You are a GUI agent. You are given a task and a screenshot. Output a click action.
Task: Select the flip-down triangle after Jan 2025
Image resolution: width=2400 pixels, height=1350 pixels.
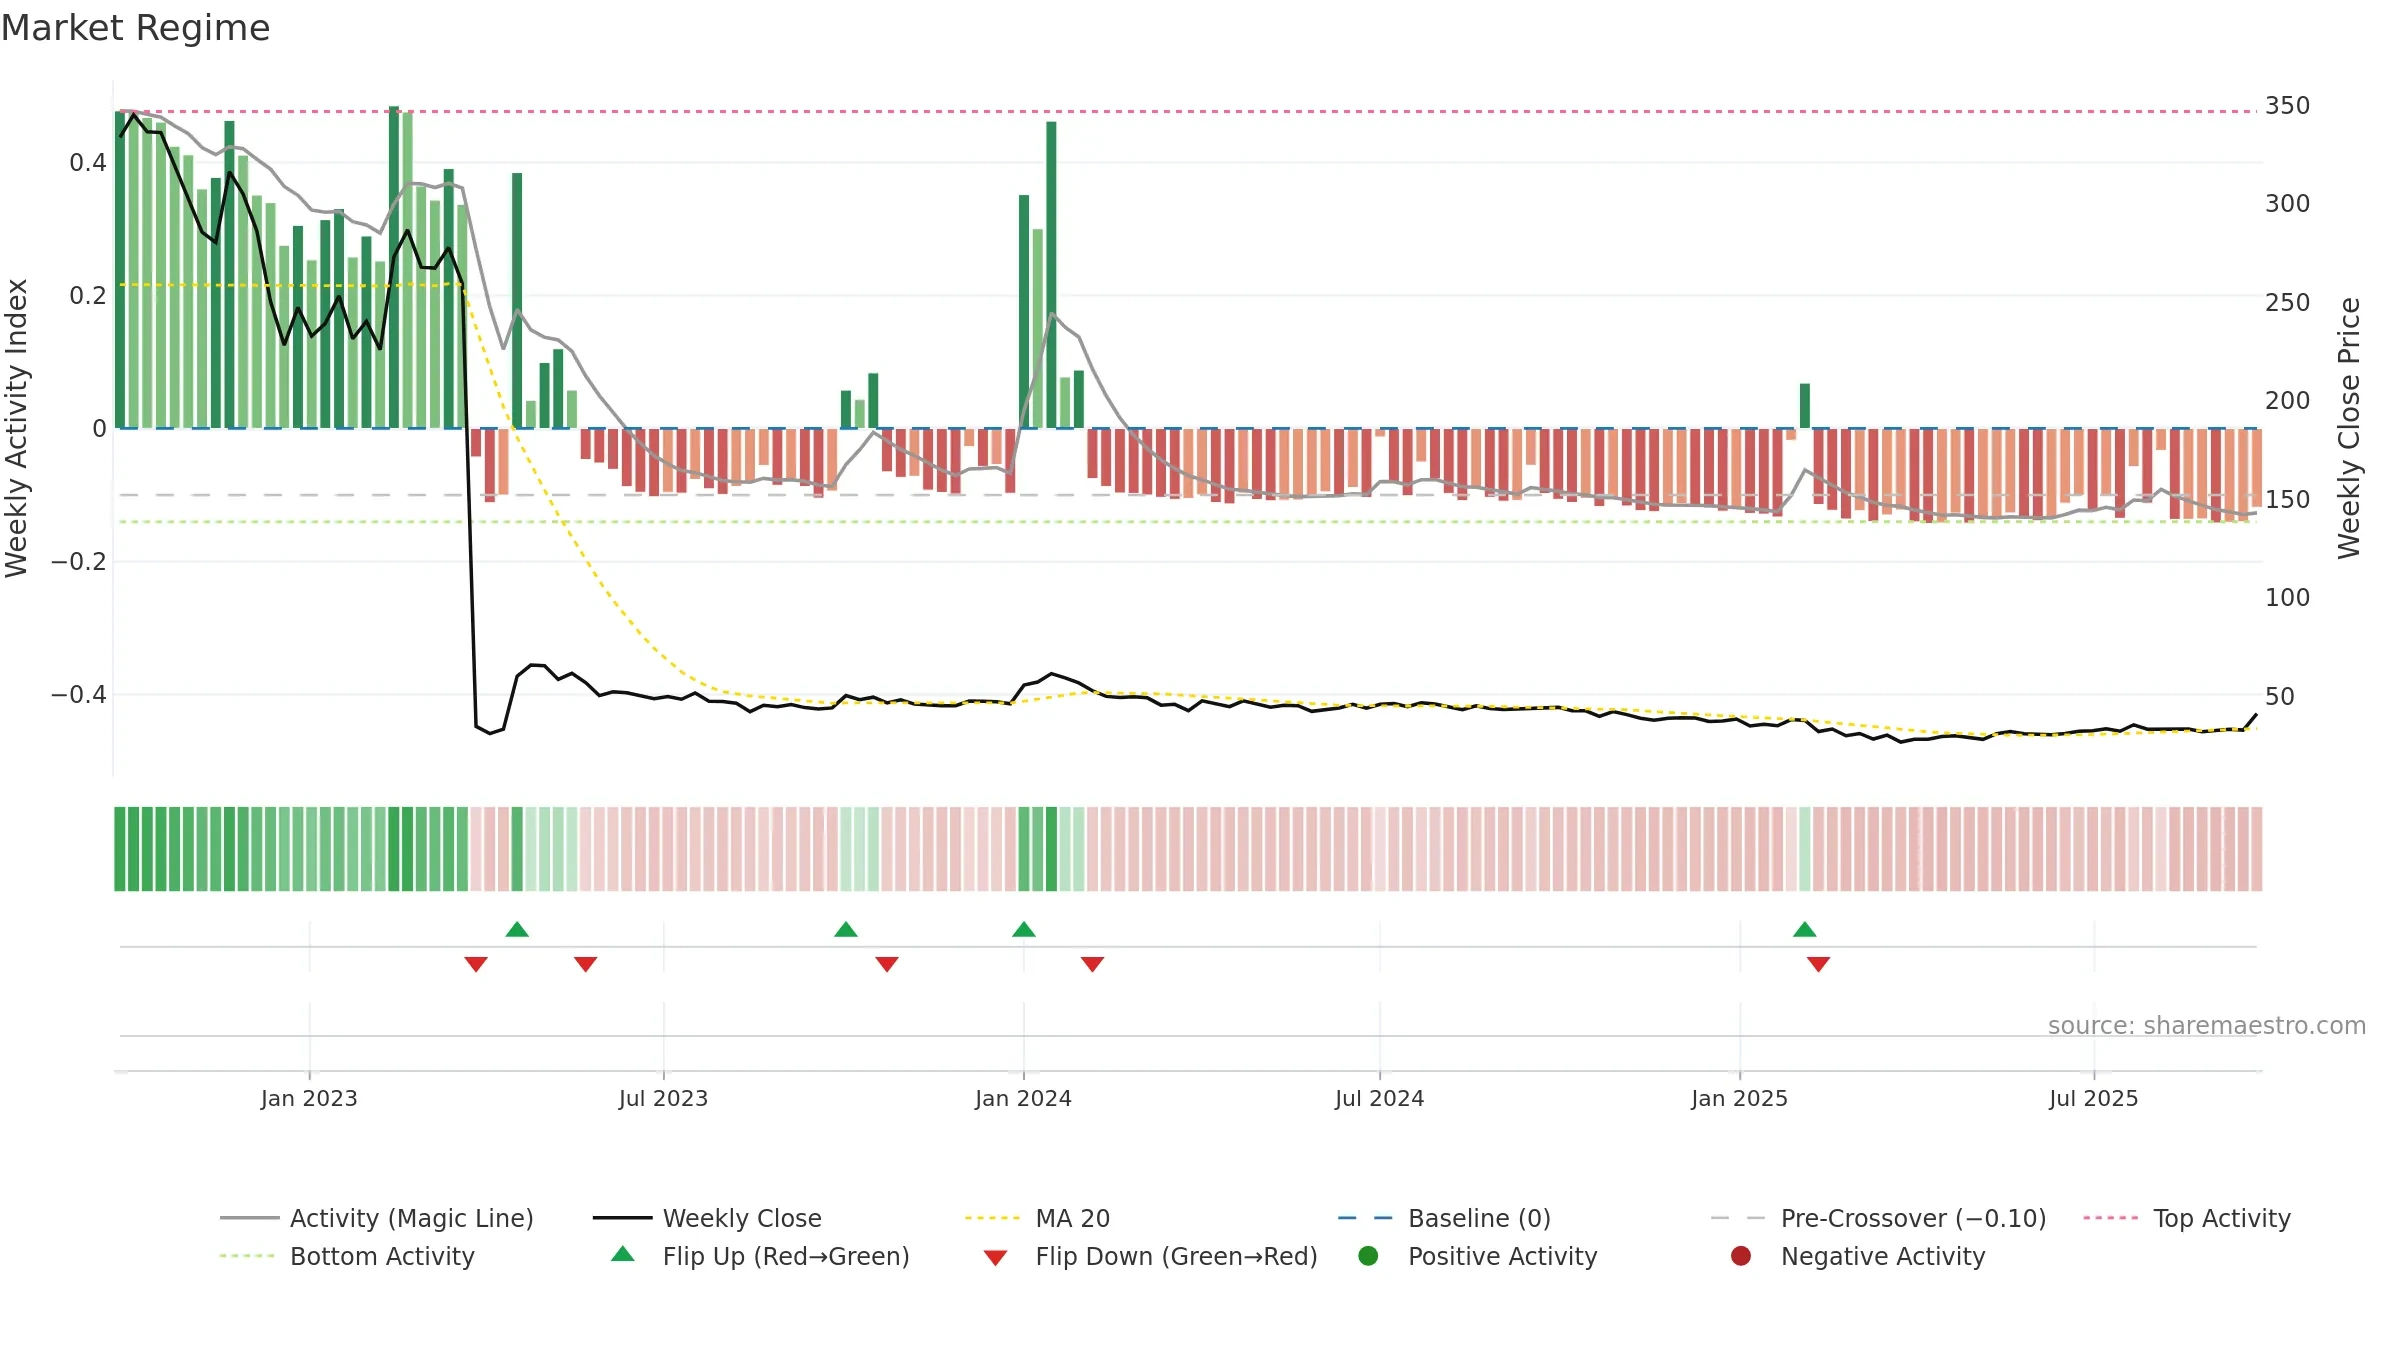[1819, 964]
